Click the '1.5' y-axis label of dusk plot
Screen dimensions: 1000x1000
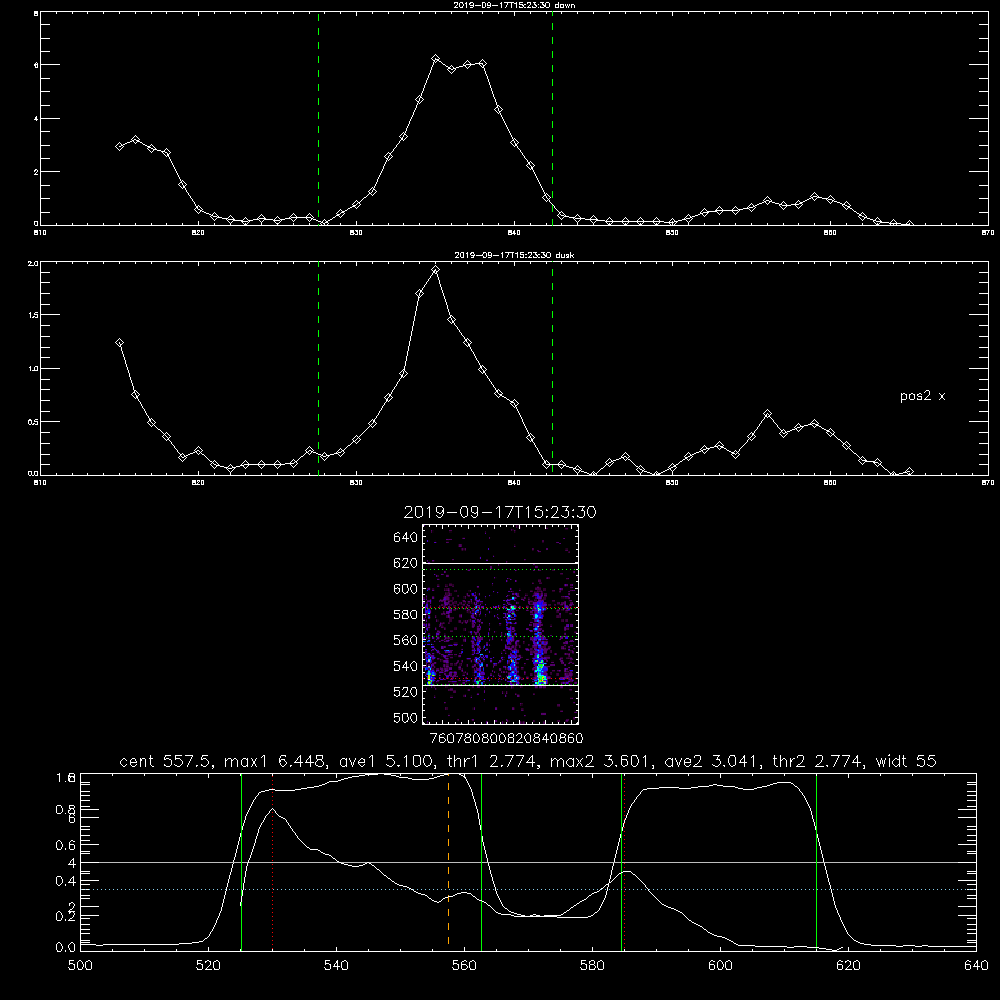[33, 315]
